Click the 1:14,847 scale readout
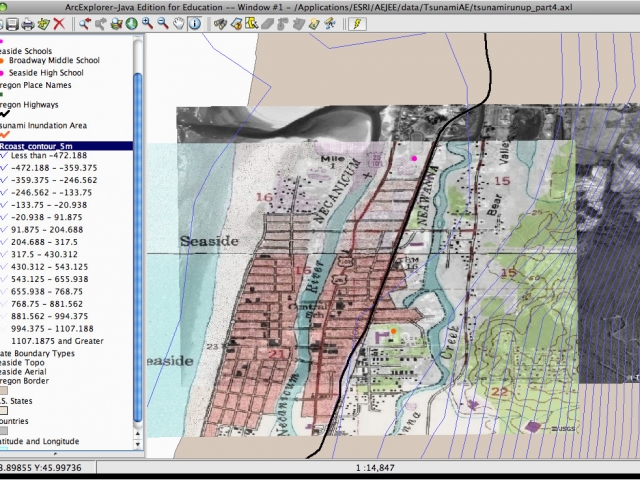Viewport: 640px width, 480px height. pos(375,468)
